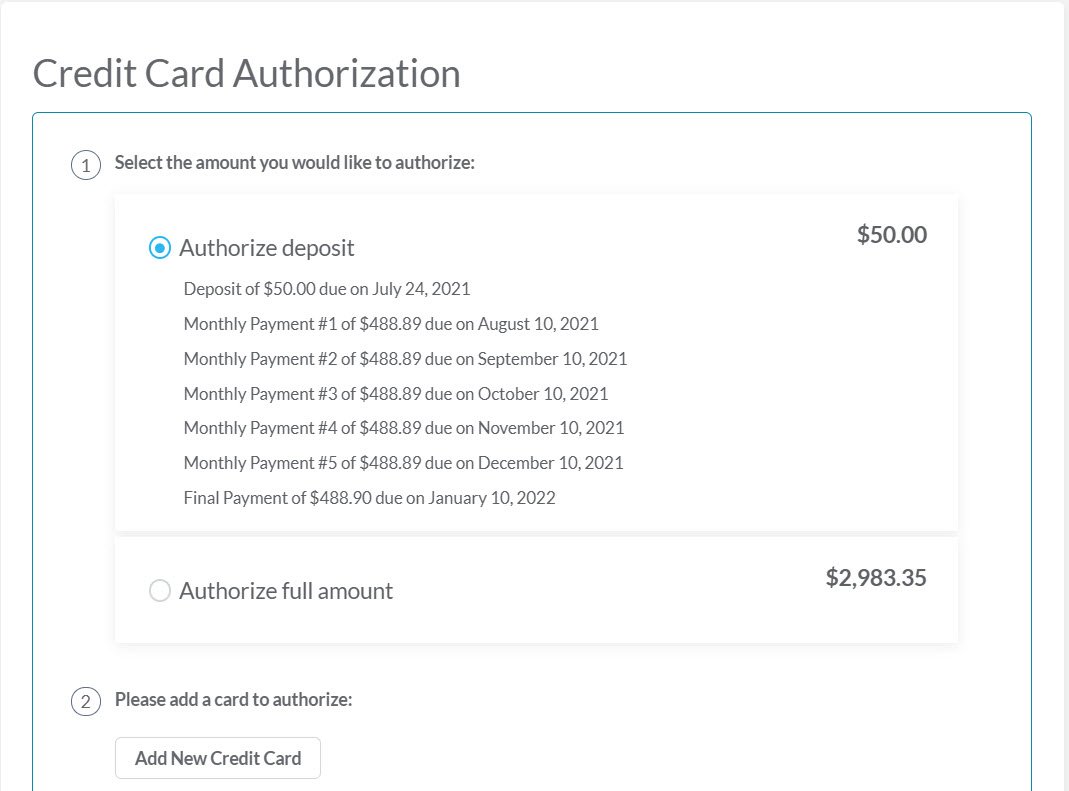The image size is (1069, 791).
Task: Click the step 2 circled number icon
Action: [86, 702]
